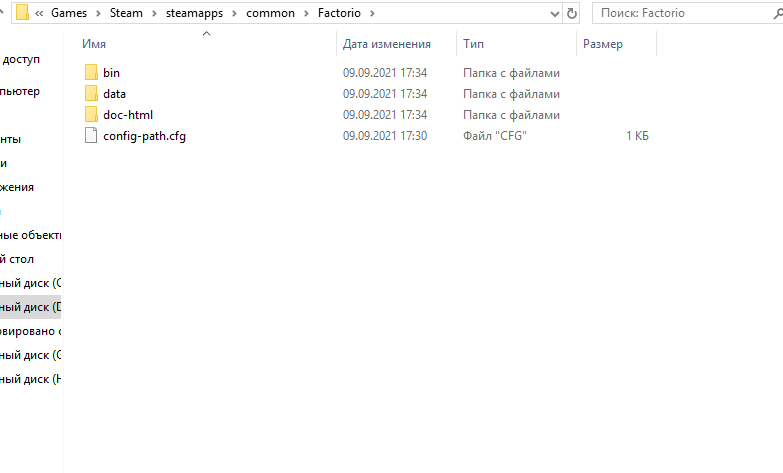Expand the chevron after steamapps breadcrumb
The height and width of the screenshot is (473, 783).
click(x=234, y=13)
